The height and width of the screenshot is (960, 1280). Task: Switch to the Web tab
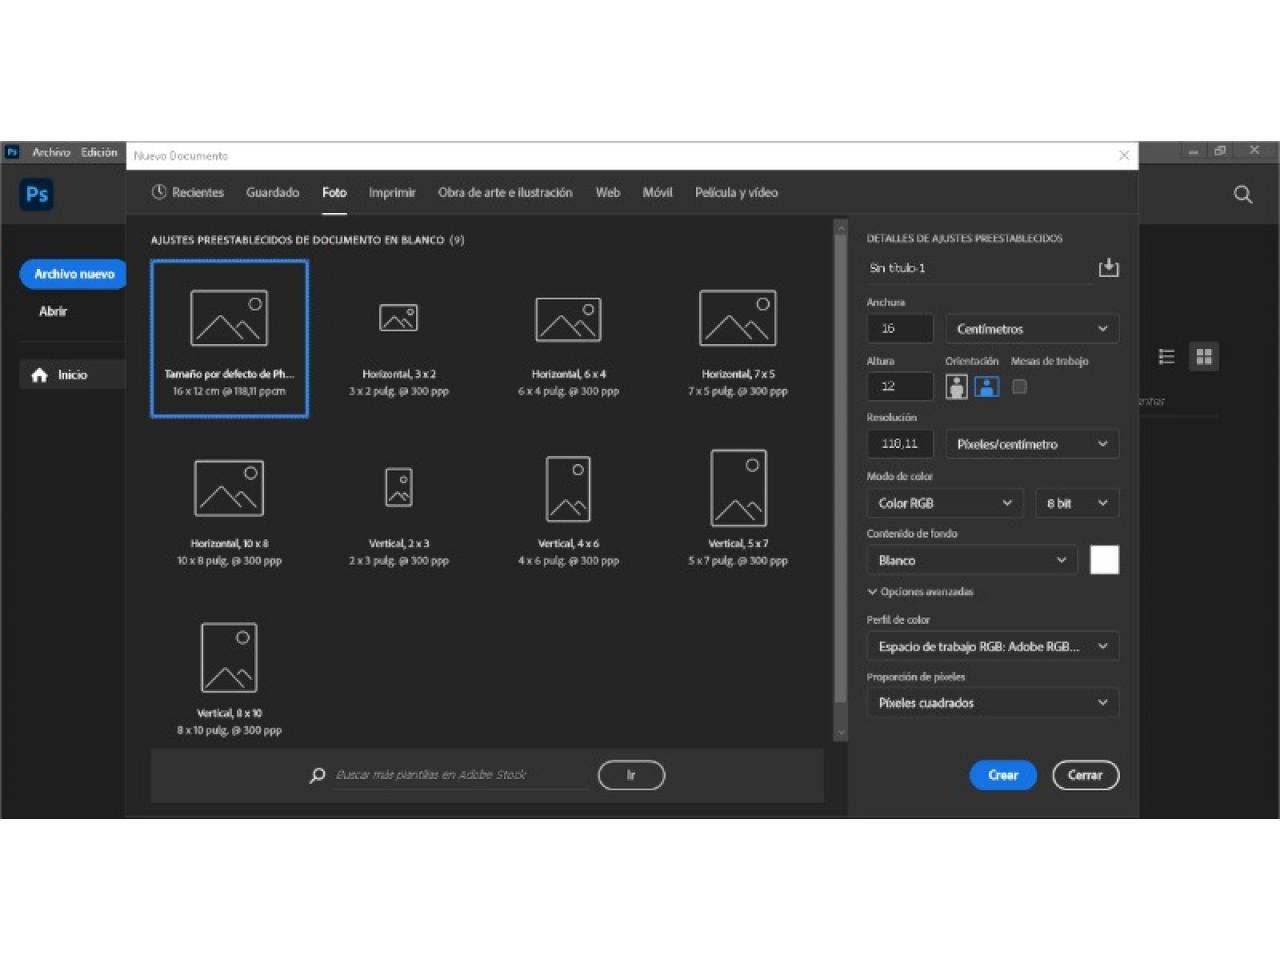pyautogui.click(x=608, y=192)
